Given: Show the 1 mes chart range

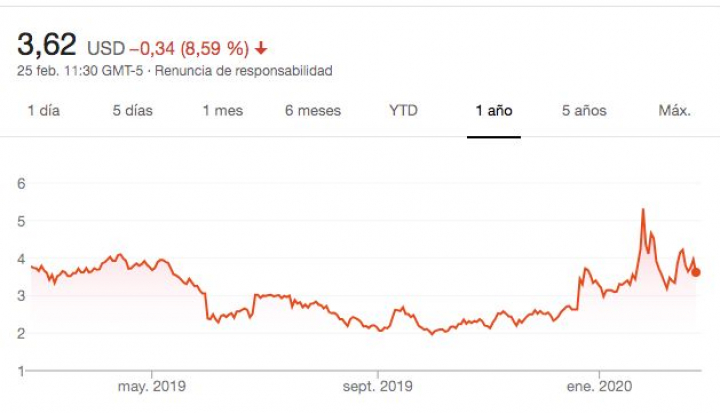Looking at the screenshot, I should coord(222,111).
